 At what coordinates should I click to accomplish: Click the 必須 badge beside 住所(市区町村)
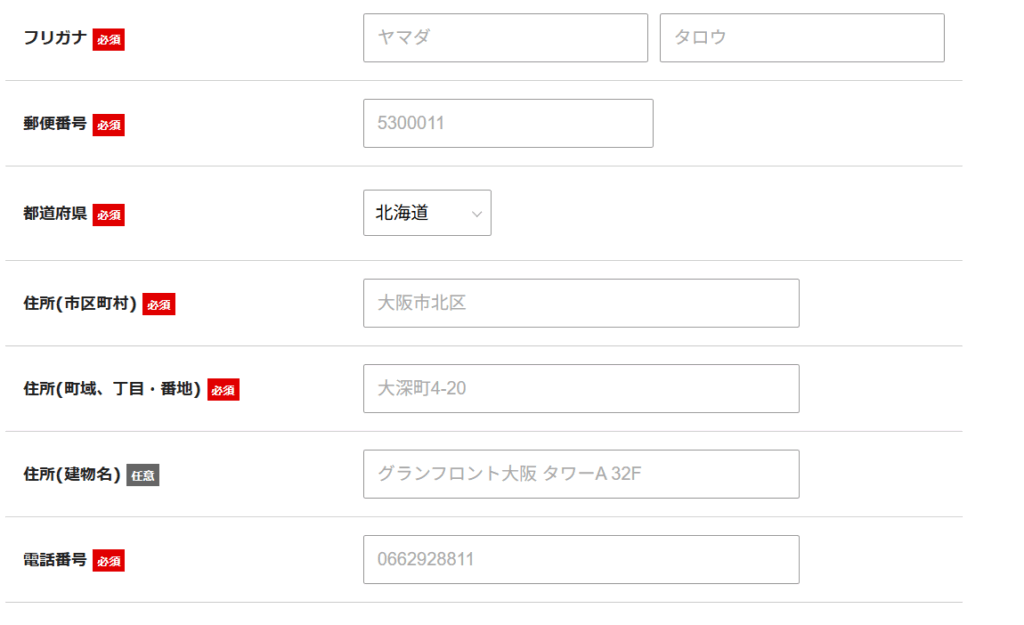tap(159, 304)
